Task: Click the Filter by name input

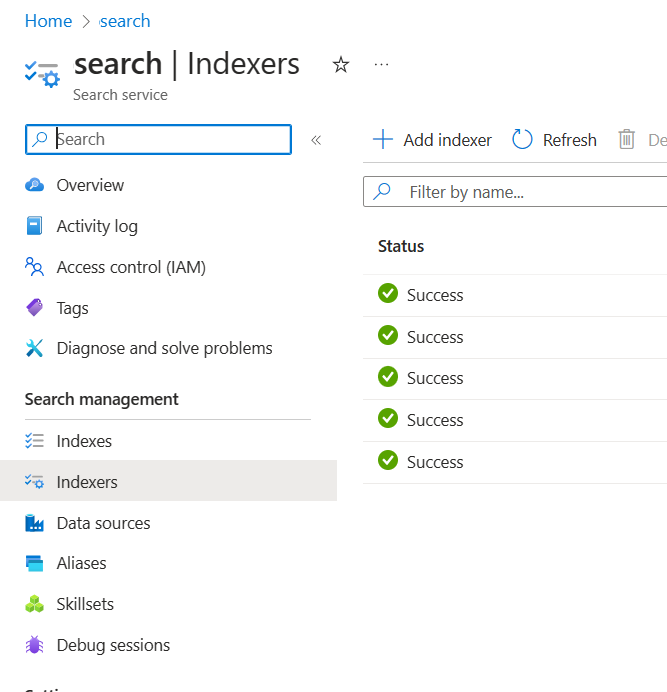Action: [530, 192]
